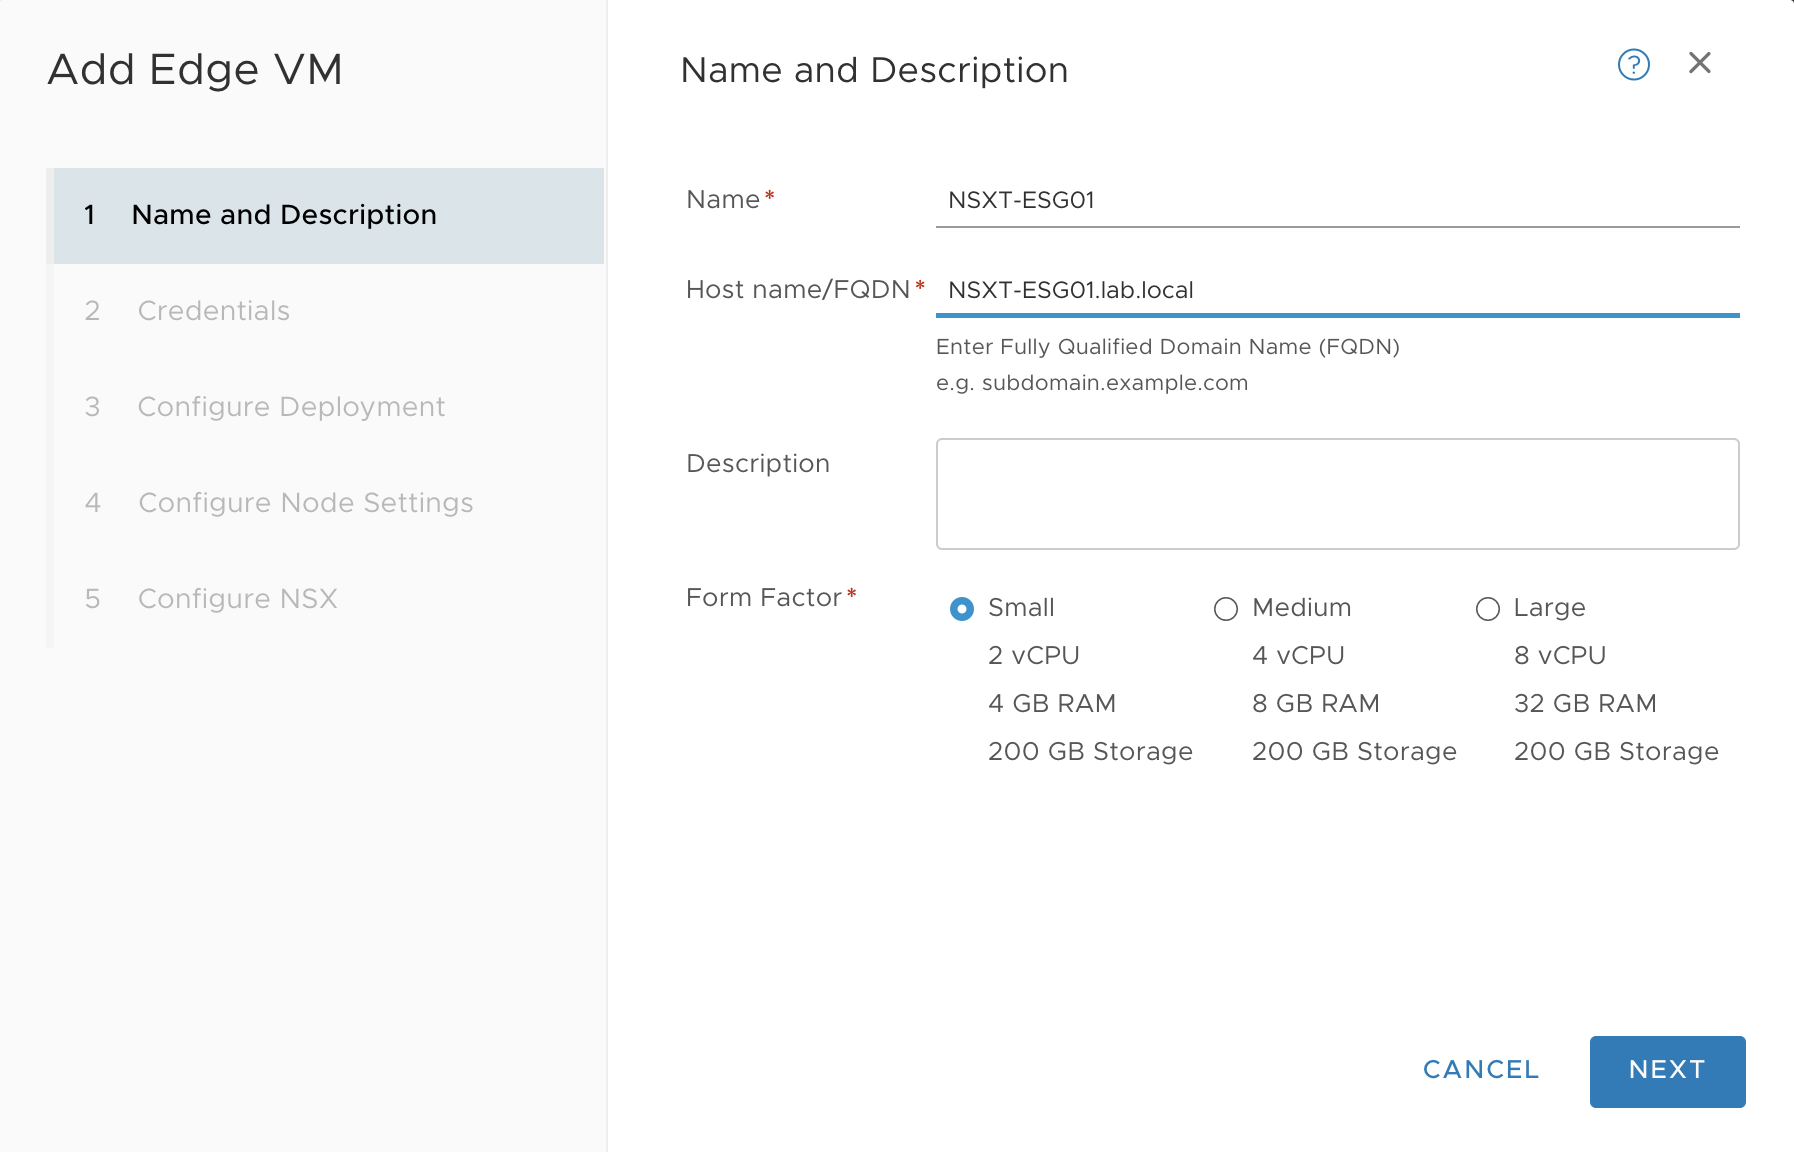Choose the Medium form factor radio

point(1225,609)
